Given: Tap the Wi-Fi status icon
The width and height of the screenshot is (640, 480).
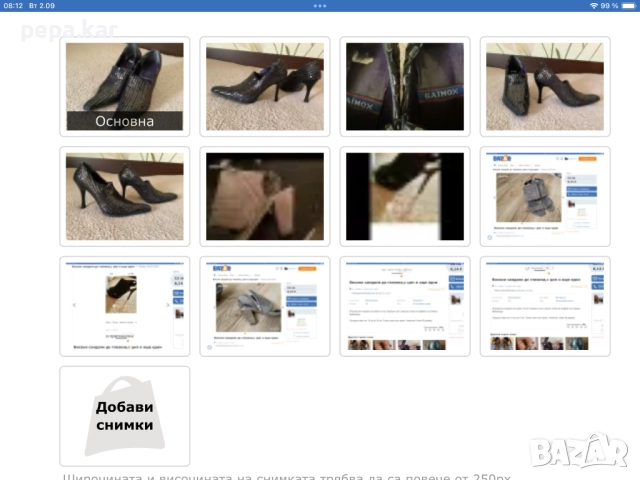Looking at the screenshot, I should (594, 6).
